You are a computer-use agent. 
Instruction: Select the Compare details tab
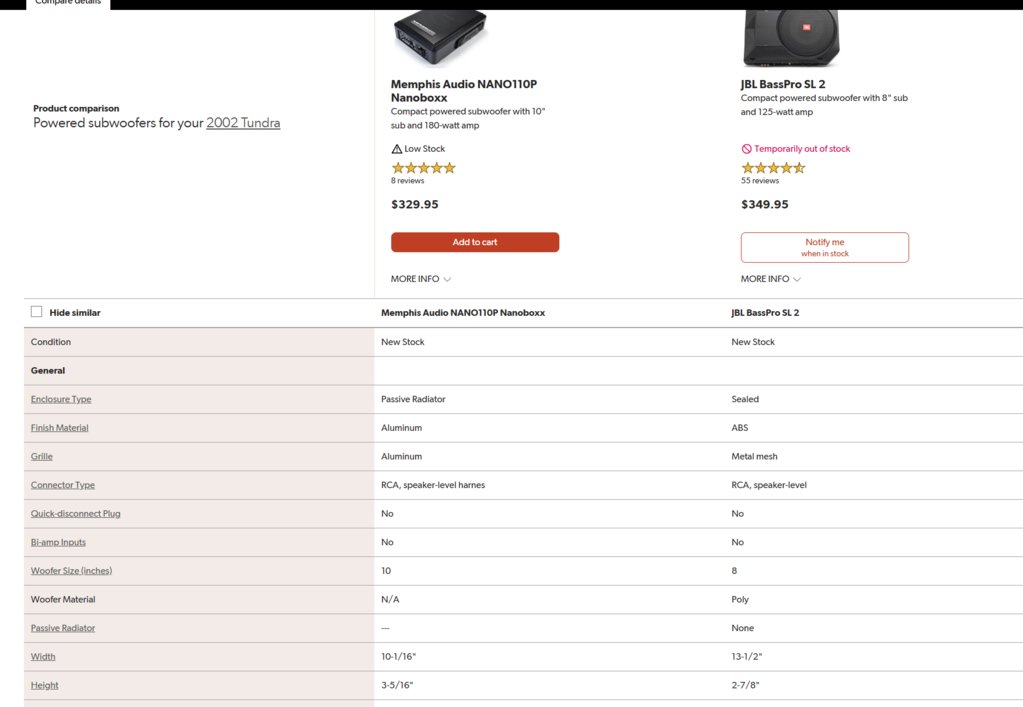(68, 3)
